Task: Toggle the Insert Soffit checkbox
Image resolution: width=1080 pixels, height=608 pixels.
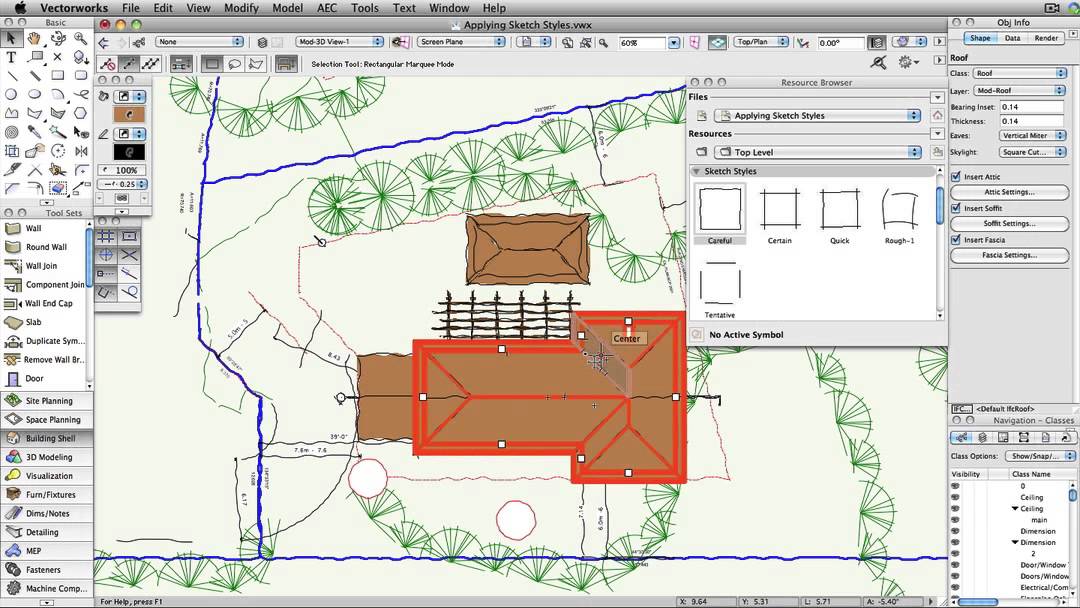Action: click(955, 208)
